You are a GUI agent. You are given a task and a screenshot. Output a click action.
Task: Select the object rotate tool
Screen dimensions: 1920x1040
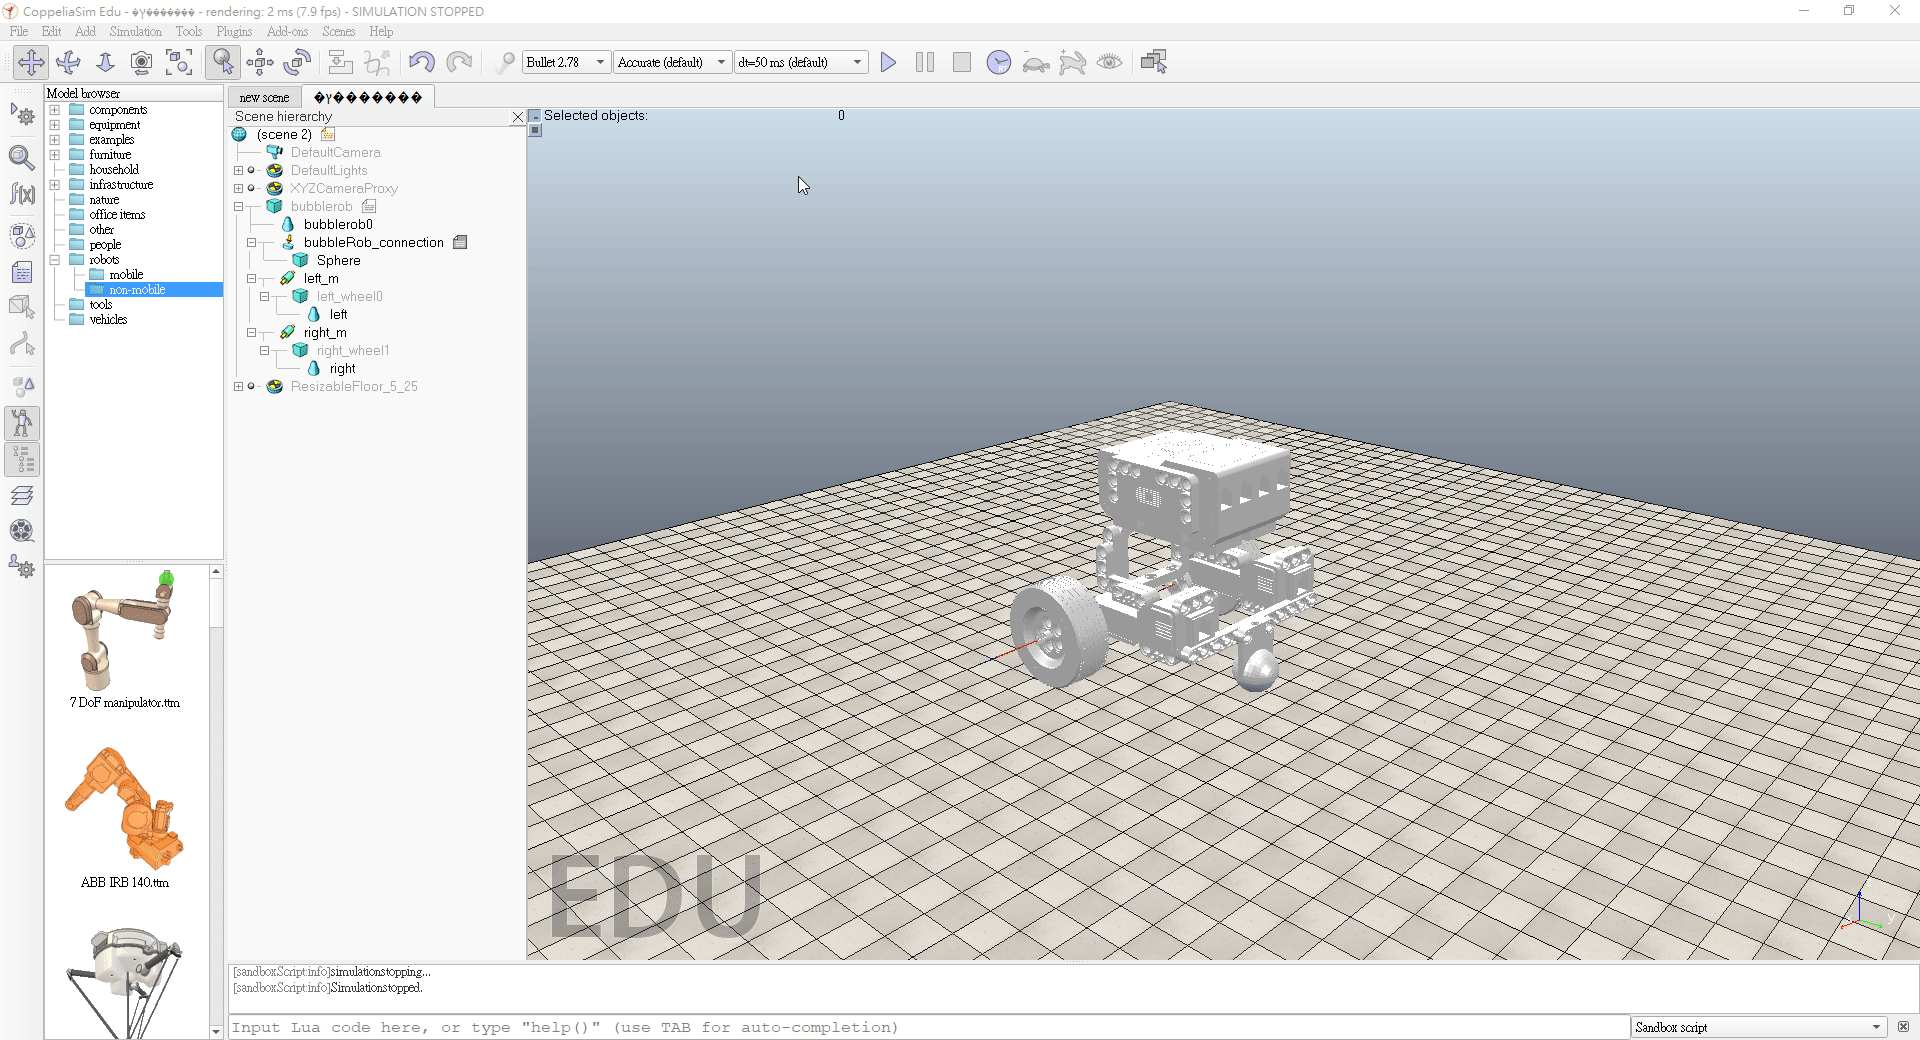[296, 62]
